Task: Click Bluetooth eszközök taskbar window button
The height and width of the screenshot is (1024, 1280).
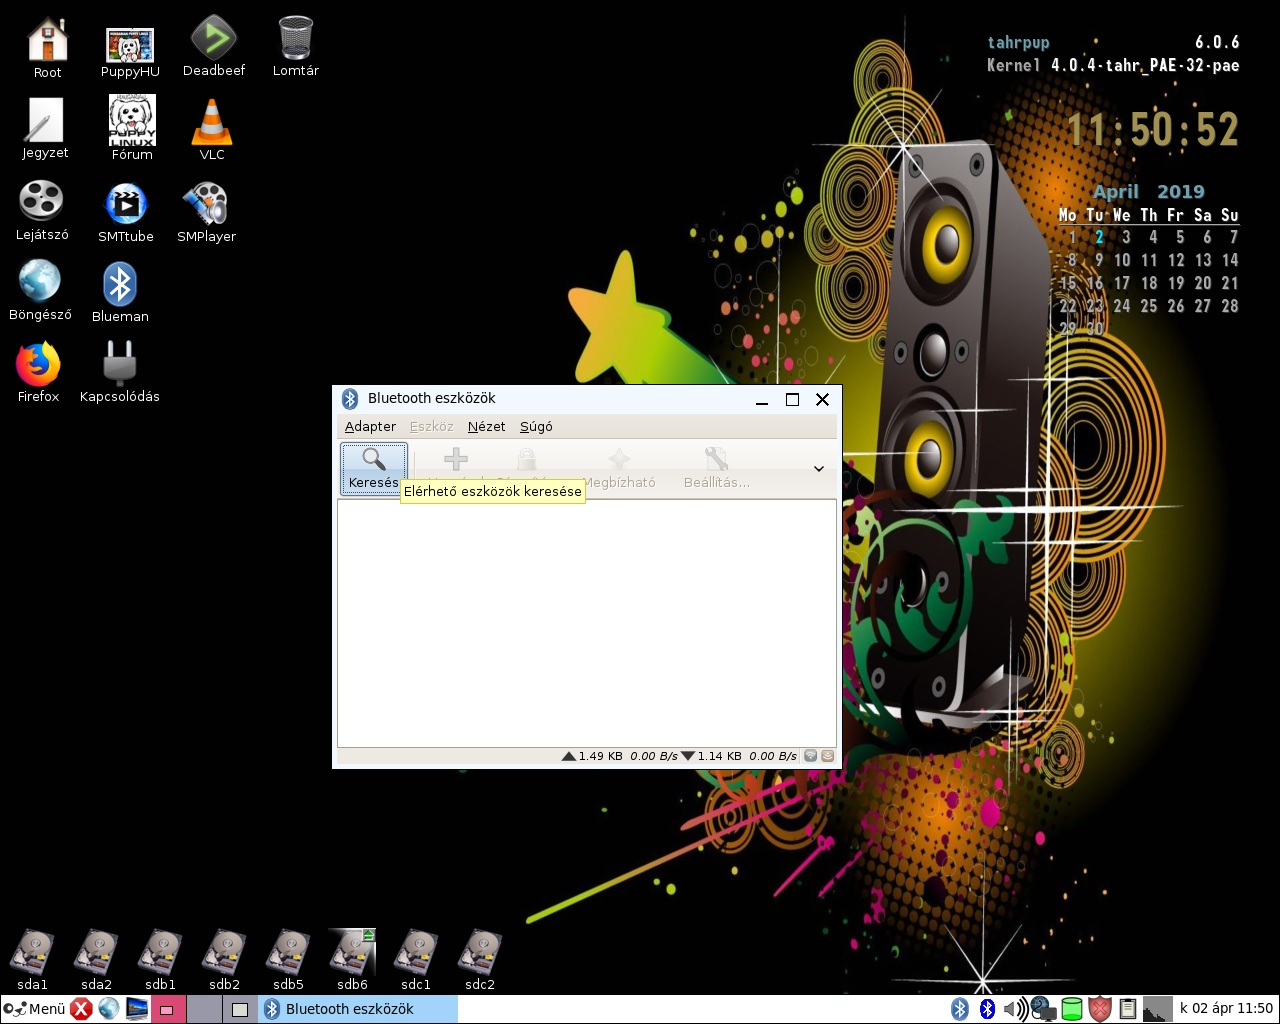Action: point(358,1009)
